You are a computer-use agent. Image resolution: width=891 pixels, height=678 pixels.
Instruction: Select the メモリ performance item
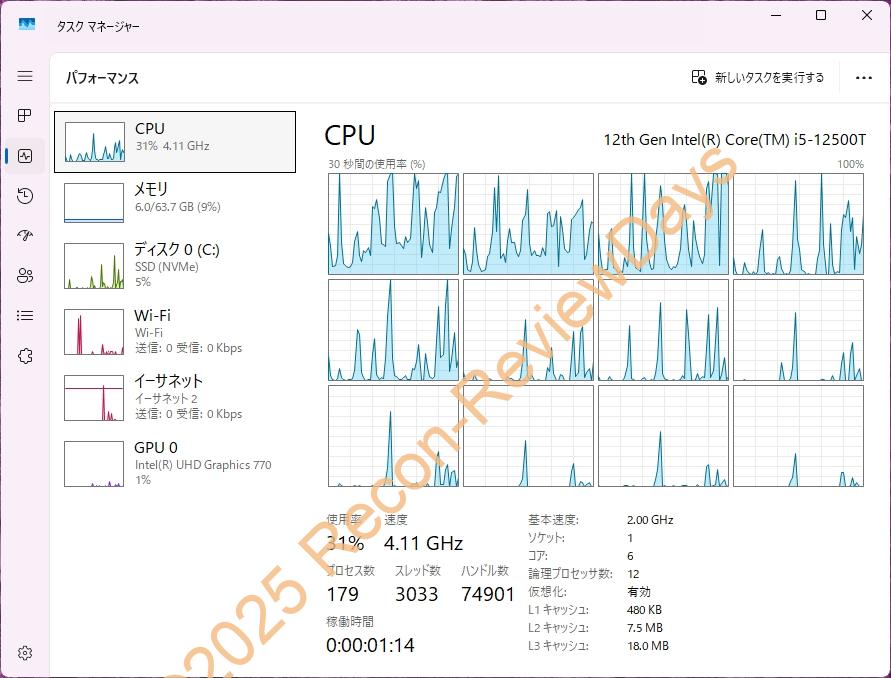pos(175,202)
